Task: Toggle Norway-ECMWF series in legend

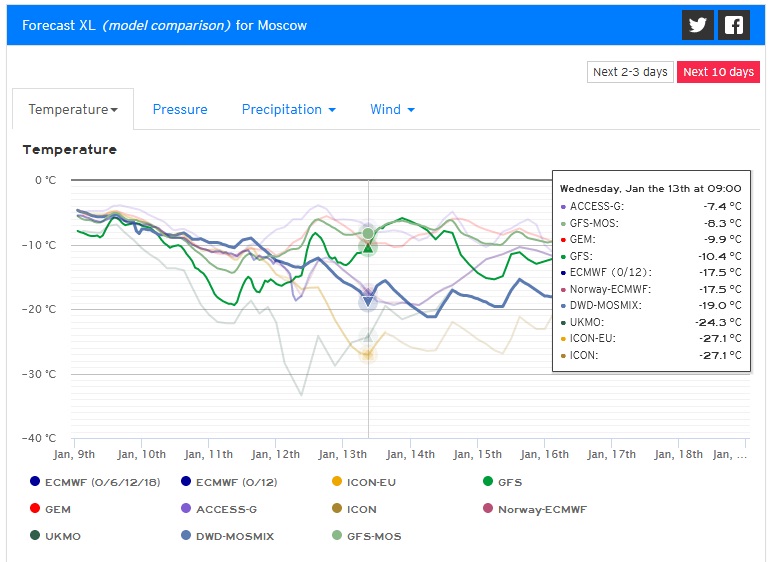Action: 535,509
